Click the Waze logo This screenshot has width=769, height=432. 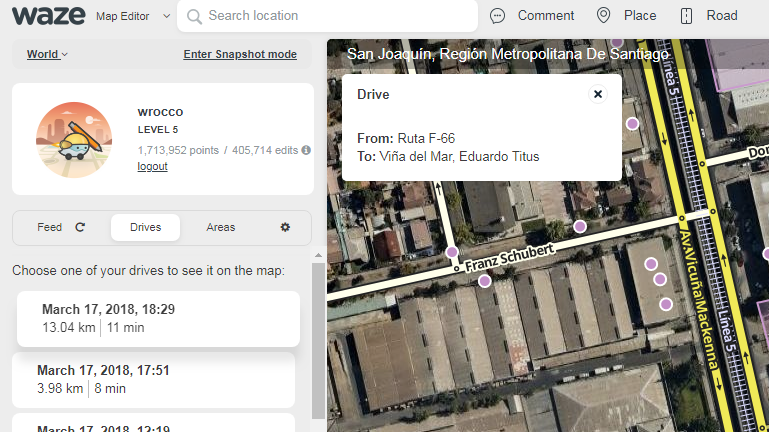tap(49, 16)
